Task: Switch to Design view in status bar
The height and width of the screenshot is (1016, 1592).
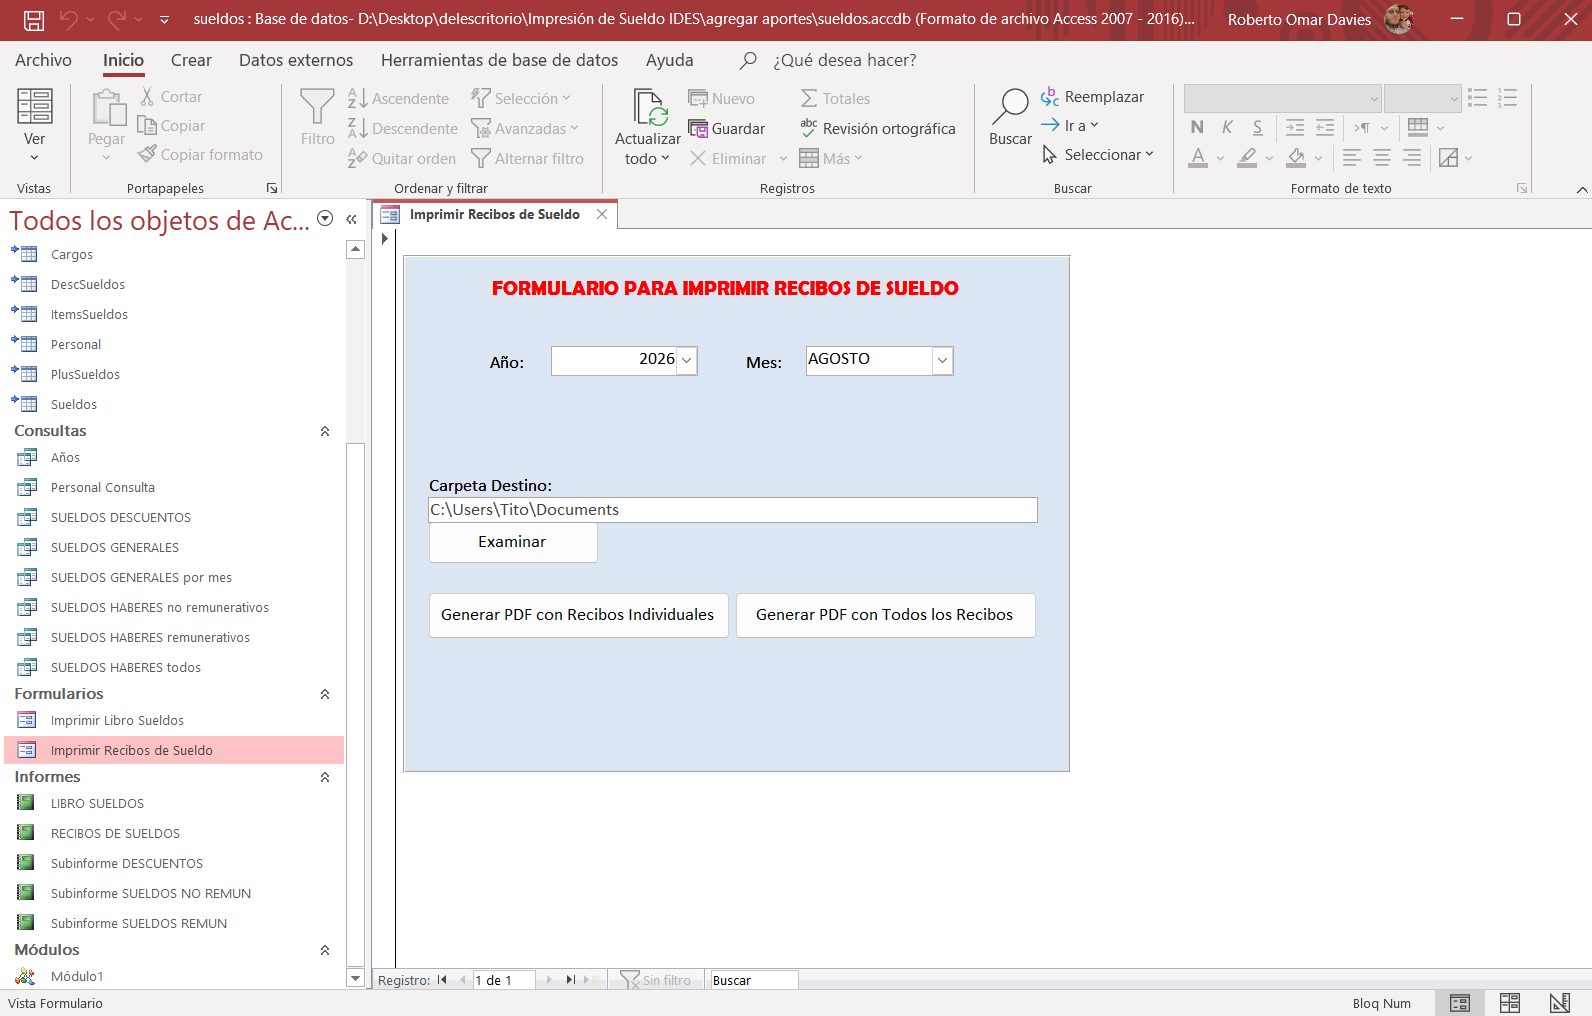Action: click(1560, 1003)
